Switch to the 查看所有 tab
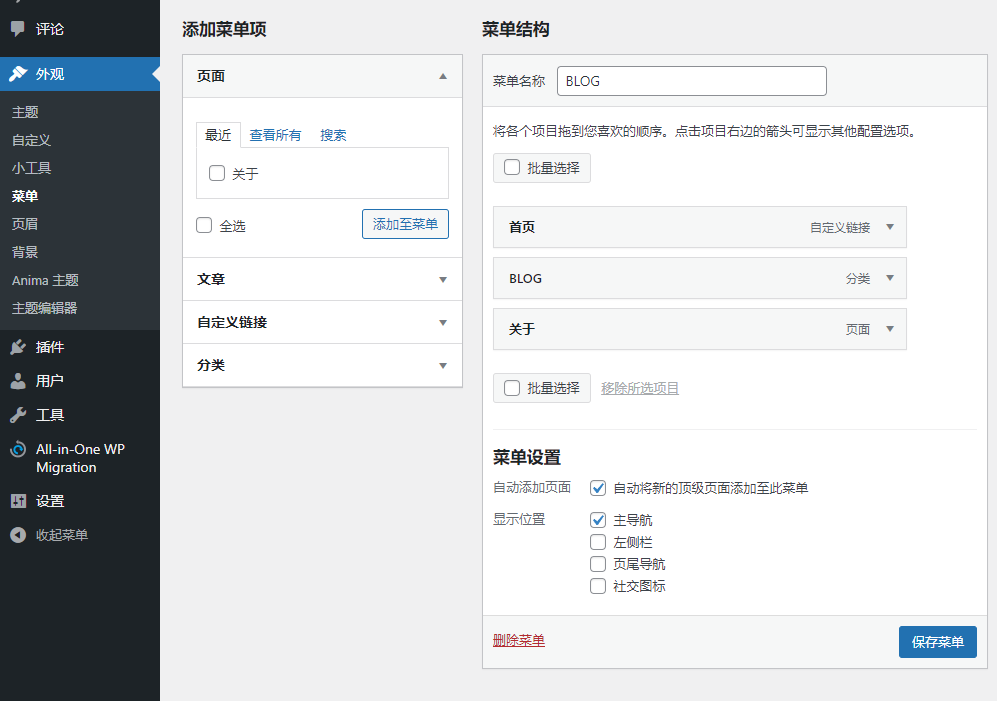The height and width of the screenshot is (701, 997). point(275,135)
